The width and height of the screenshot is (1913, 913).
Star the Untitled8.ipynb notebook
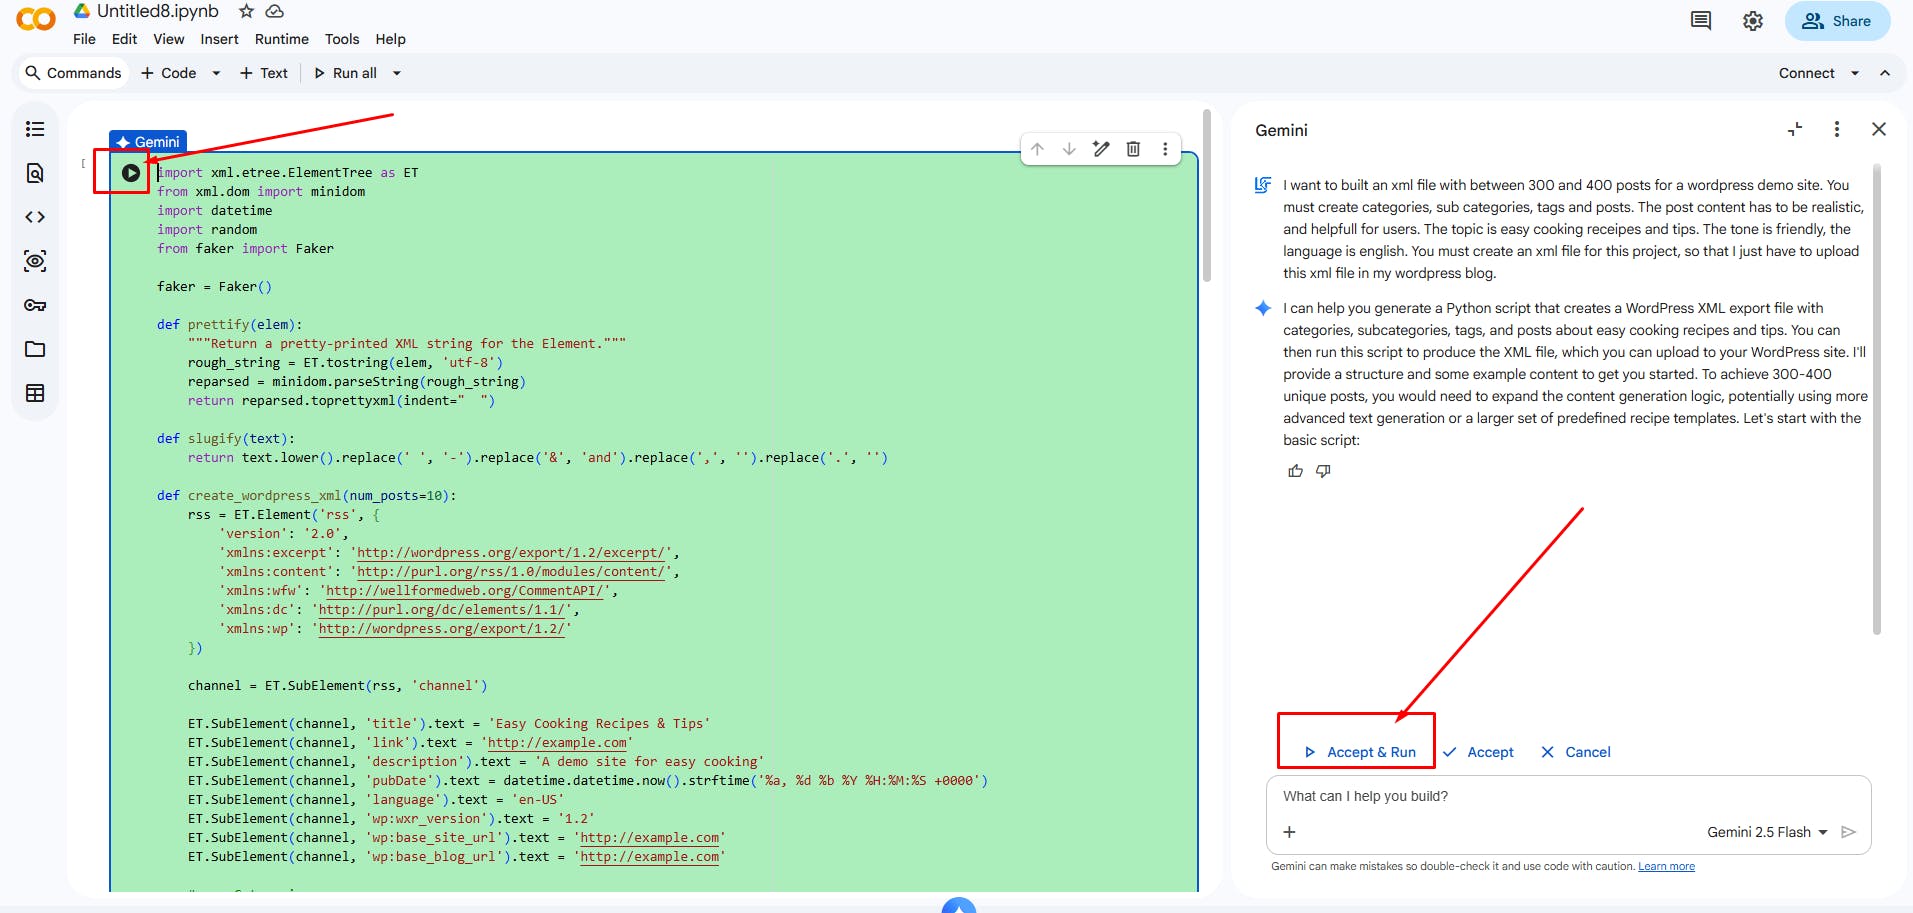click(x=246, y=11)
